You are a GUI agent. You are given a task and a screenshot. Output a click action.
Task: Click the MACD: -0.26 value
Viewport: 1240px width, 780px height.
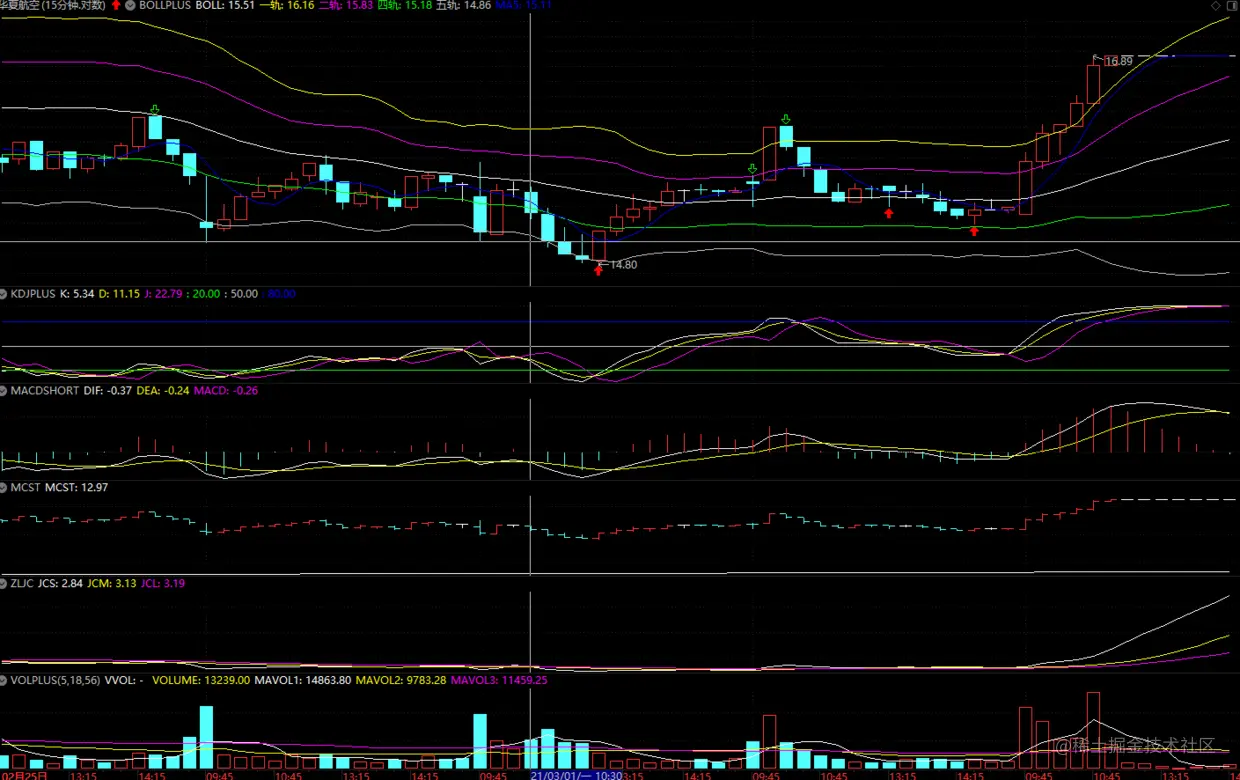[226, 390]
